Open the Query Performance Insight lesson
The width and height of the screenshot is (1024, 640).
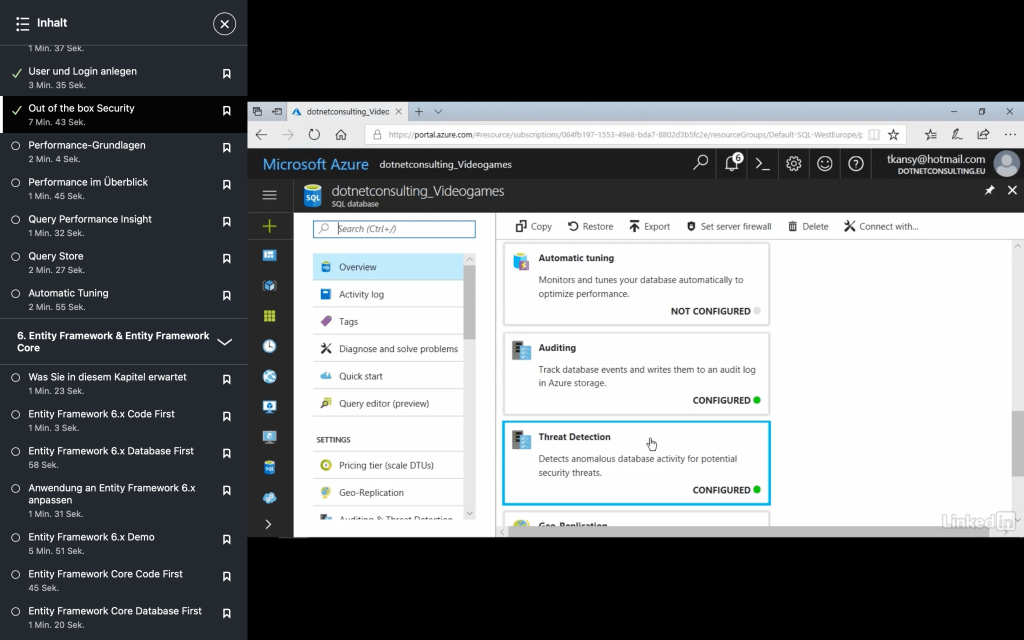click(x=90, y=219)
